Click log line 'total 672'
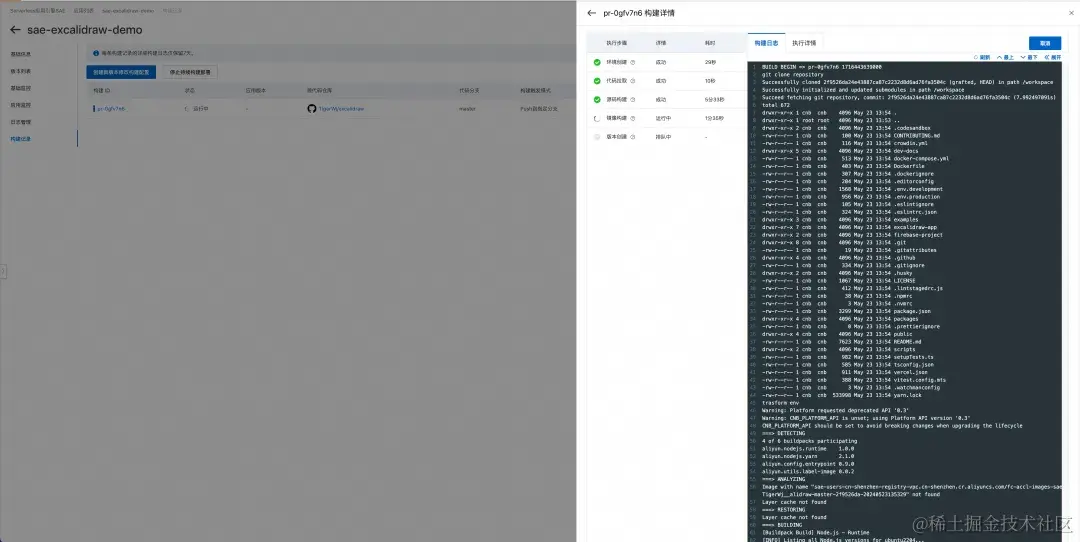The image size is (1080, 542). (x=775, y=105)
